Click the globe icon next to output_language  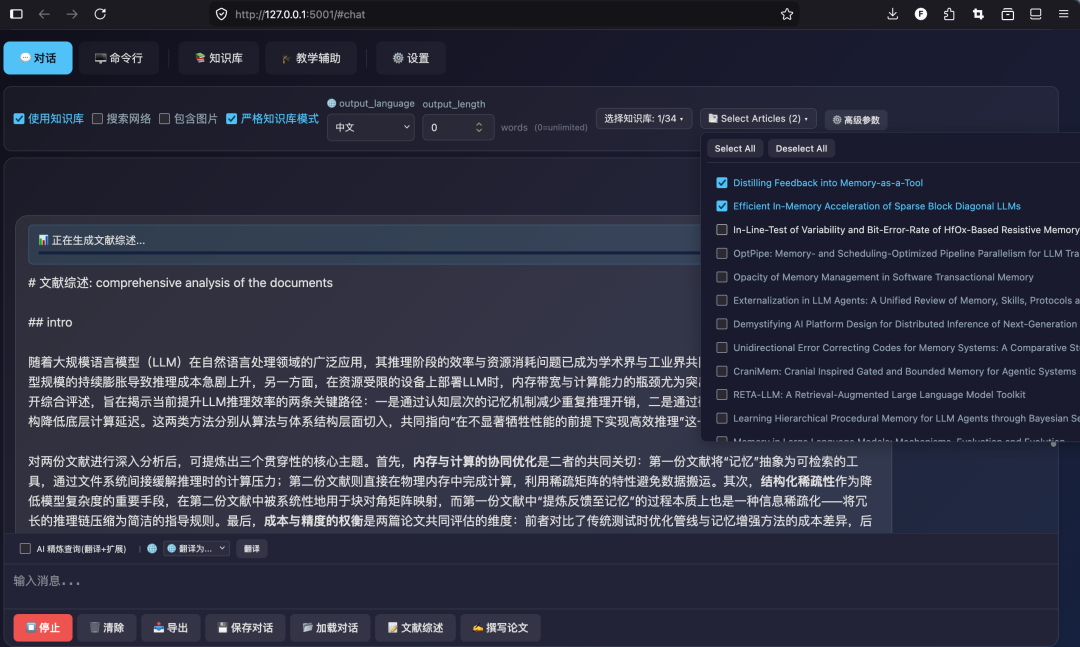click(331, 103)
